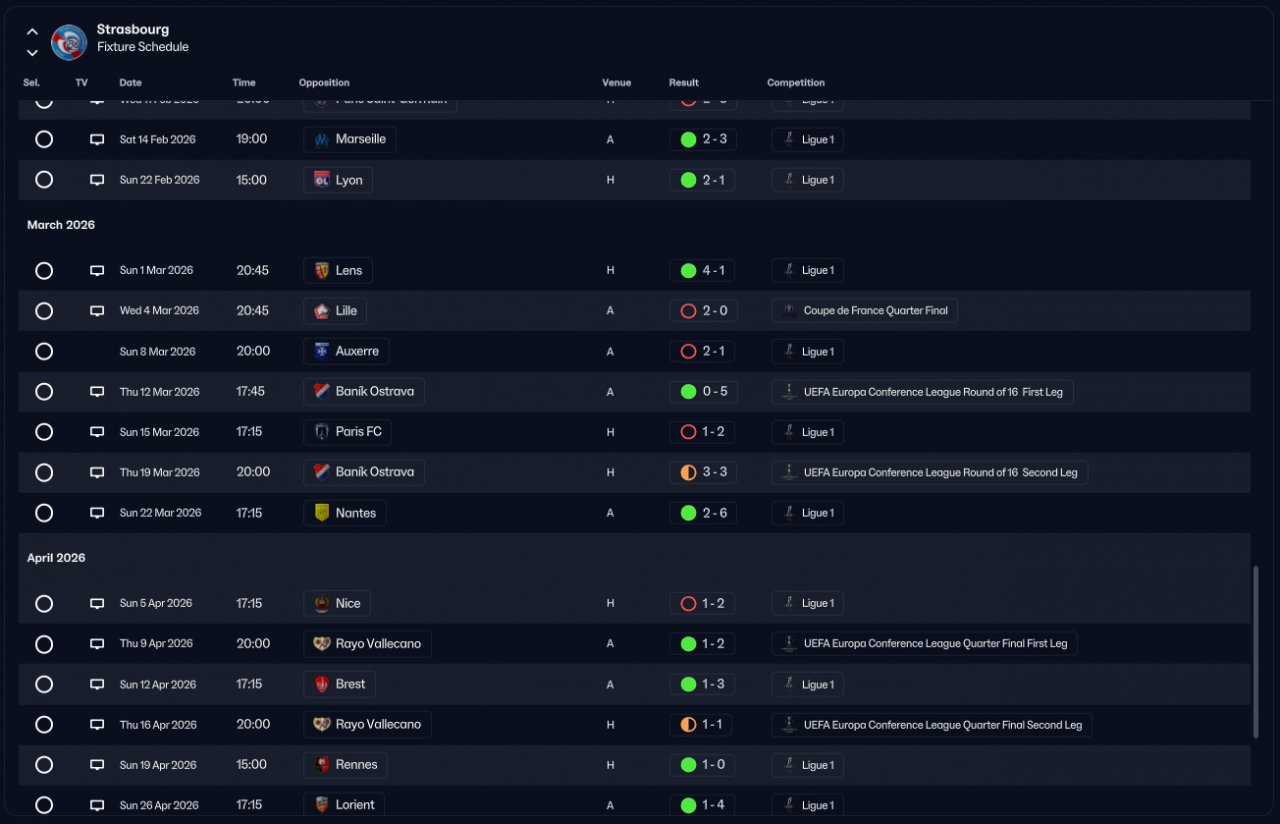Click the April 2026 month heading
The height and width of the screenshot is (824, 1280).
tap(56, 558)
